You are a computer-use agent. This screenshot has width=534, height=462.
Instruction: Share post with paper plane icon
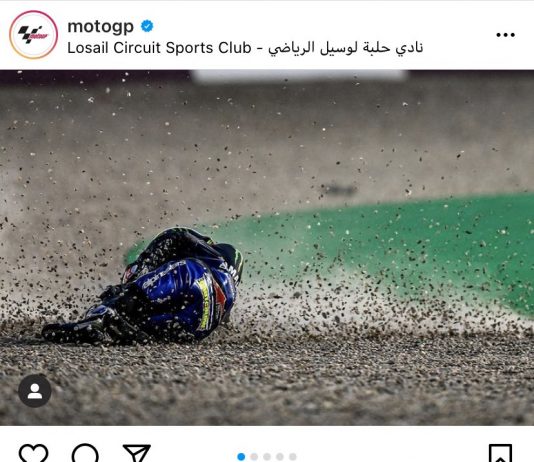click(137, 453)
